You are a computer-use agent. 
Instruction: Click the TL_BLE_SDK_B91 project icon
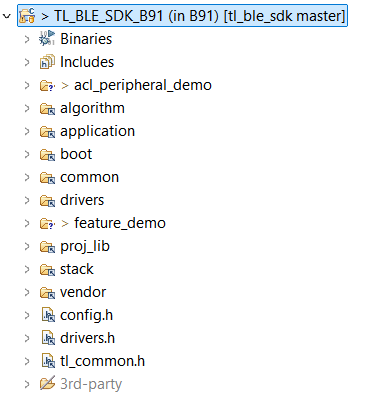coord(27,15)
